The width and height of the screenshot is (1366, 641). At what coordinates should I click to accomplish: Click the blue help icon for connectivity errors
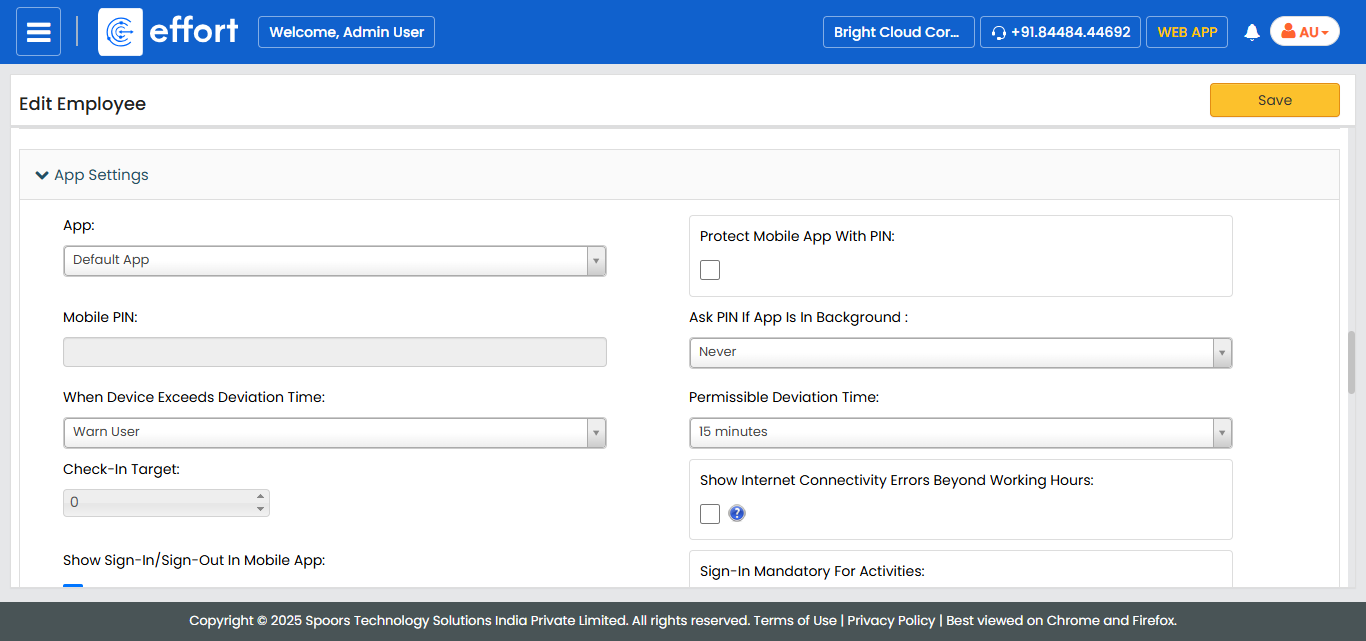pos(737,514)
